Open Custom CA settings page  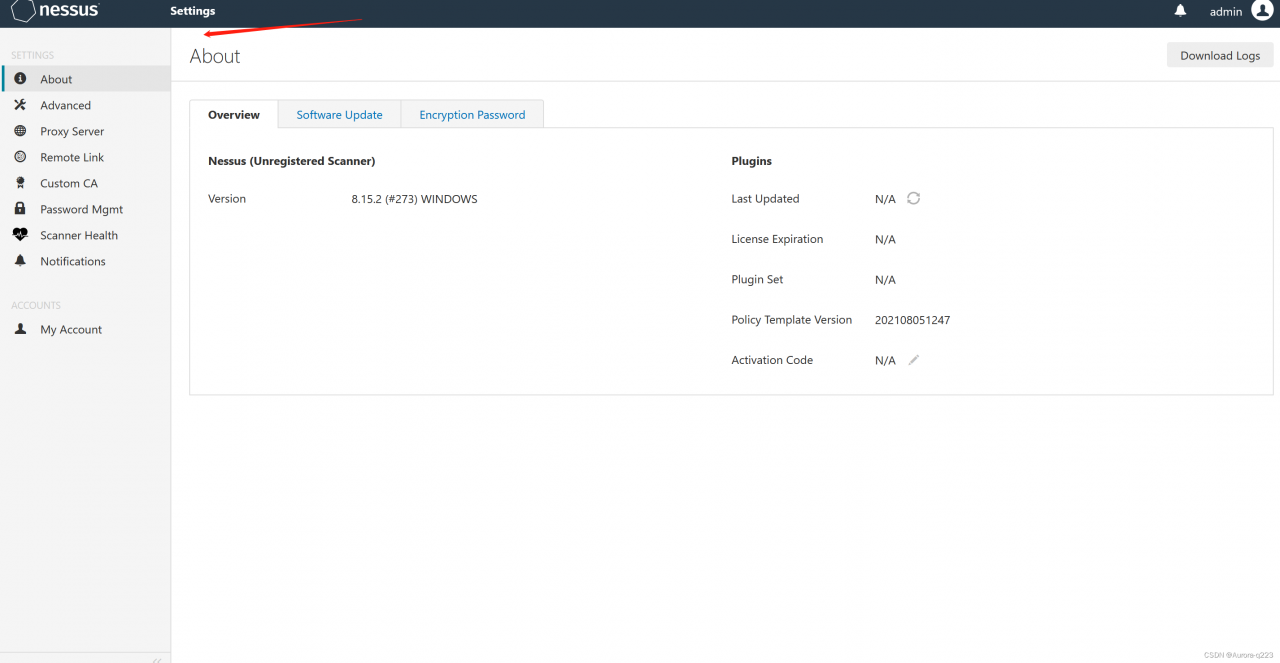click(85, 183)
